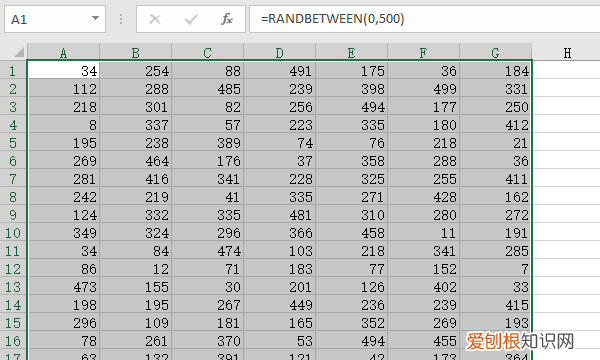Click empty cell H5
Viewport: 600px width, 360px height.
pos(566,143)
